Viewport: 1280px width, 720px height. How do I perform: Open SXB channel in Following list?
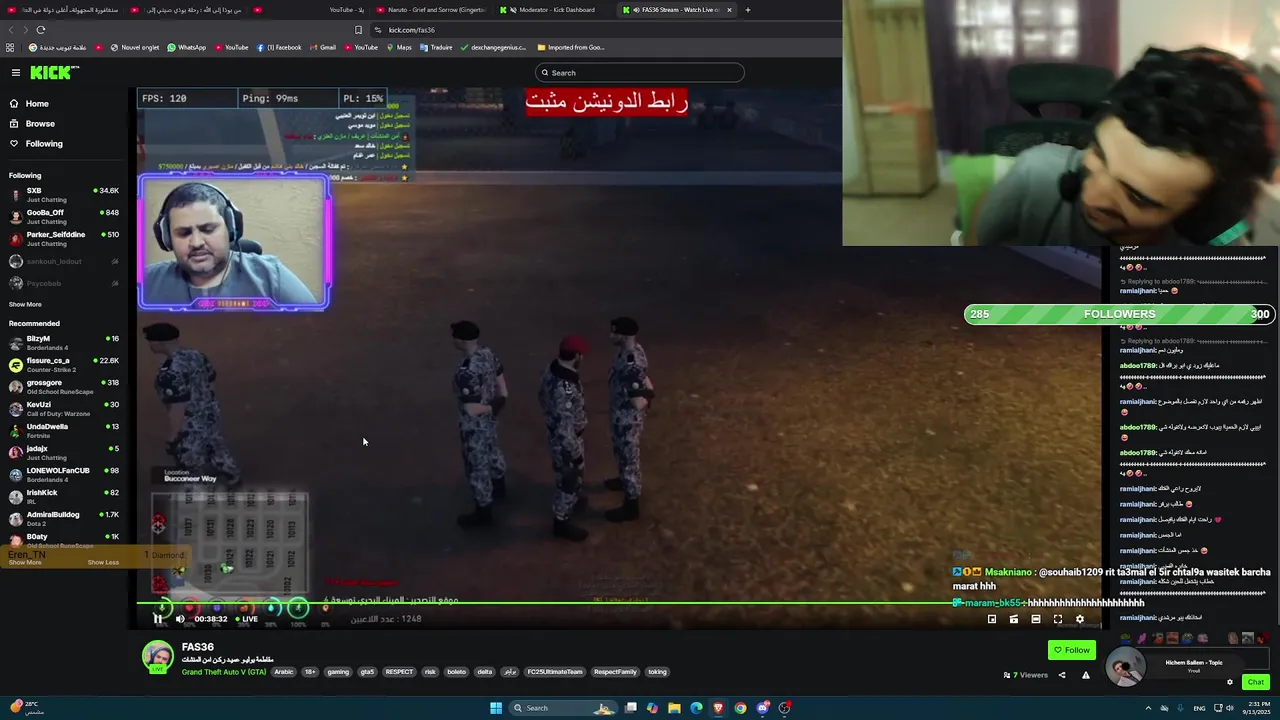64,195
